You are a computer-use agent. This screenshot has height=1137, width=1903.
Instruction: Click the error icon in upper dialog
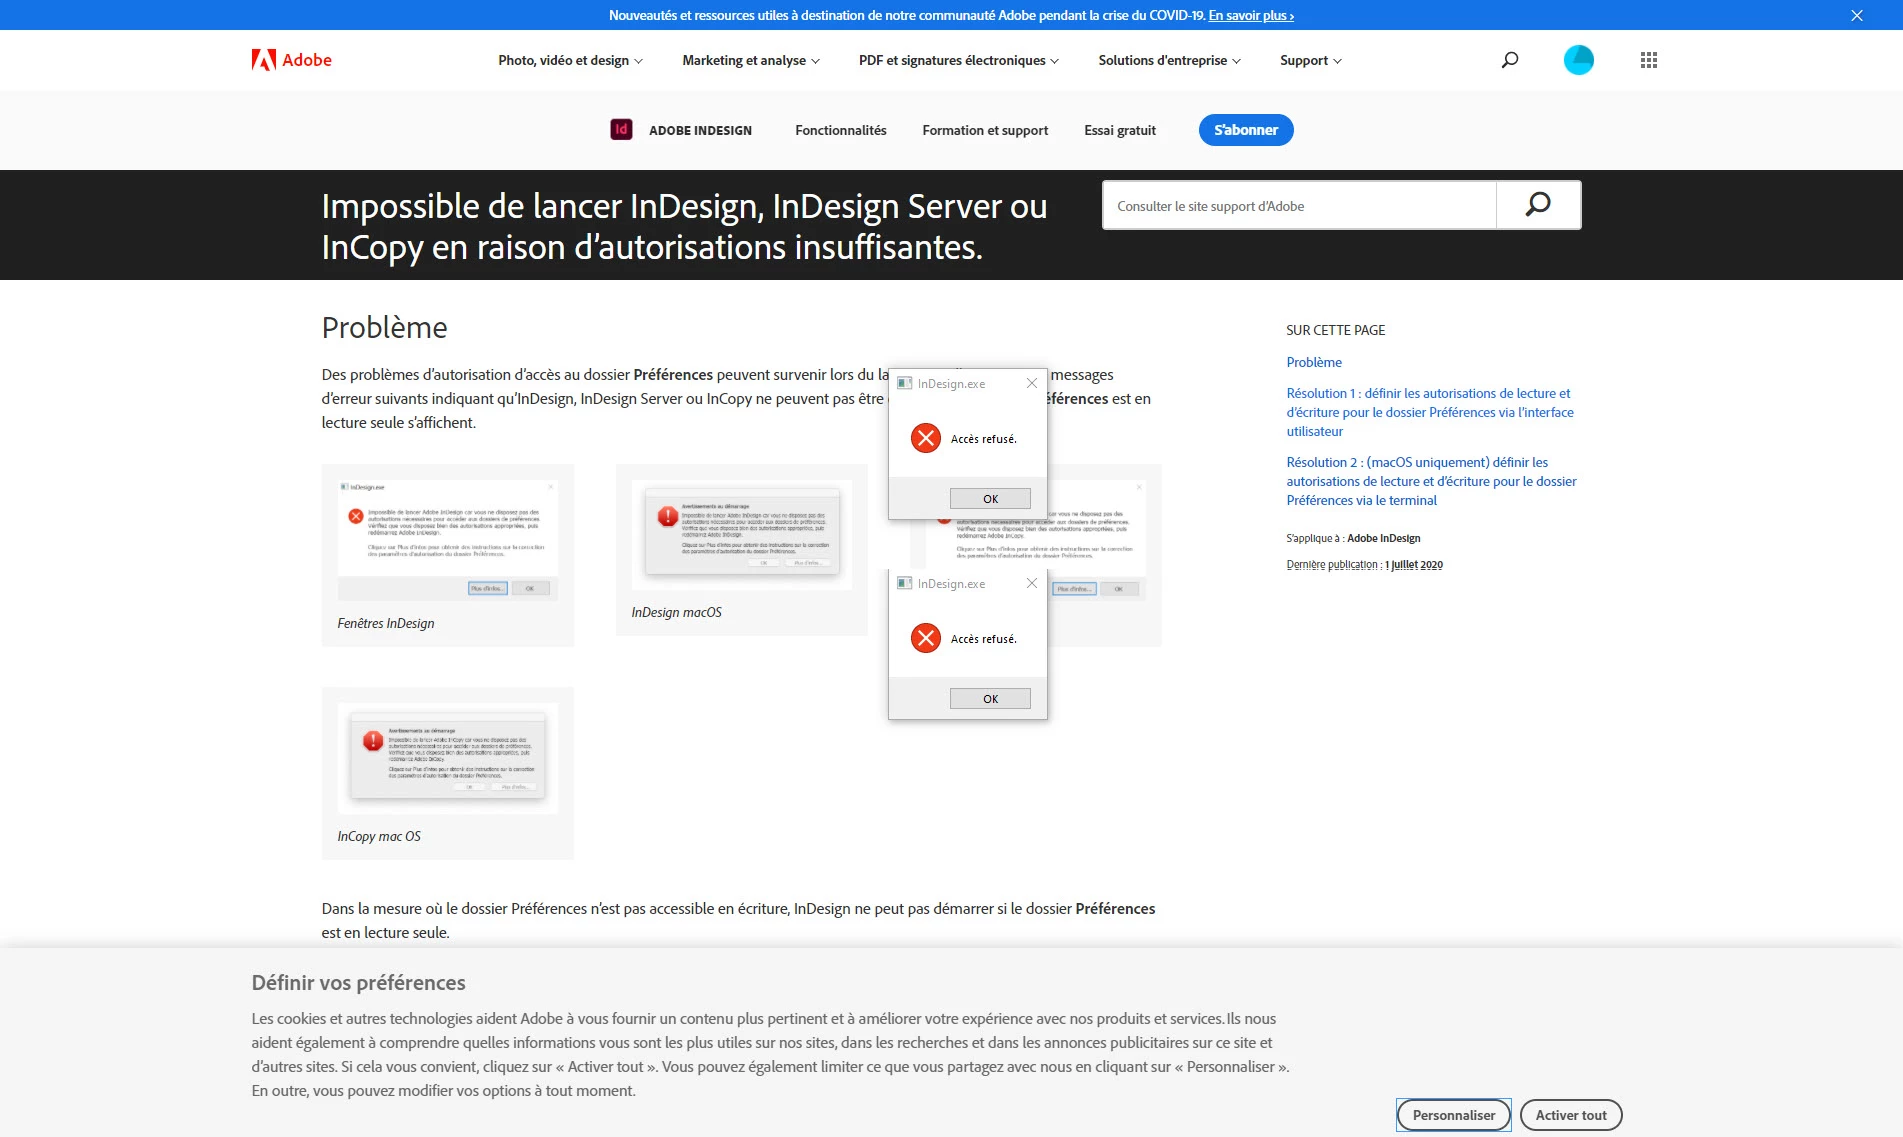point(926,438)
